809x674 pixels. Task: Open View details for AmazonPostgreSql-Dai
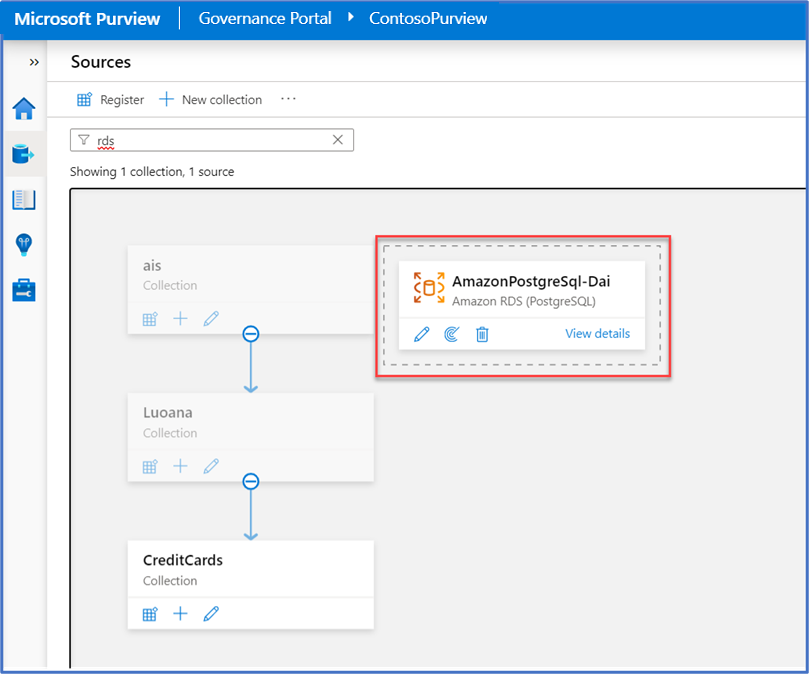pyautogui.click(x=597, y=334)
